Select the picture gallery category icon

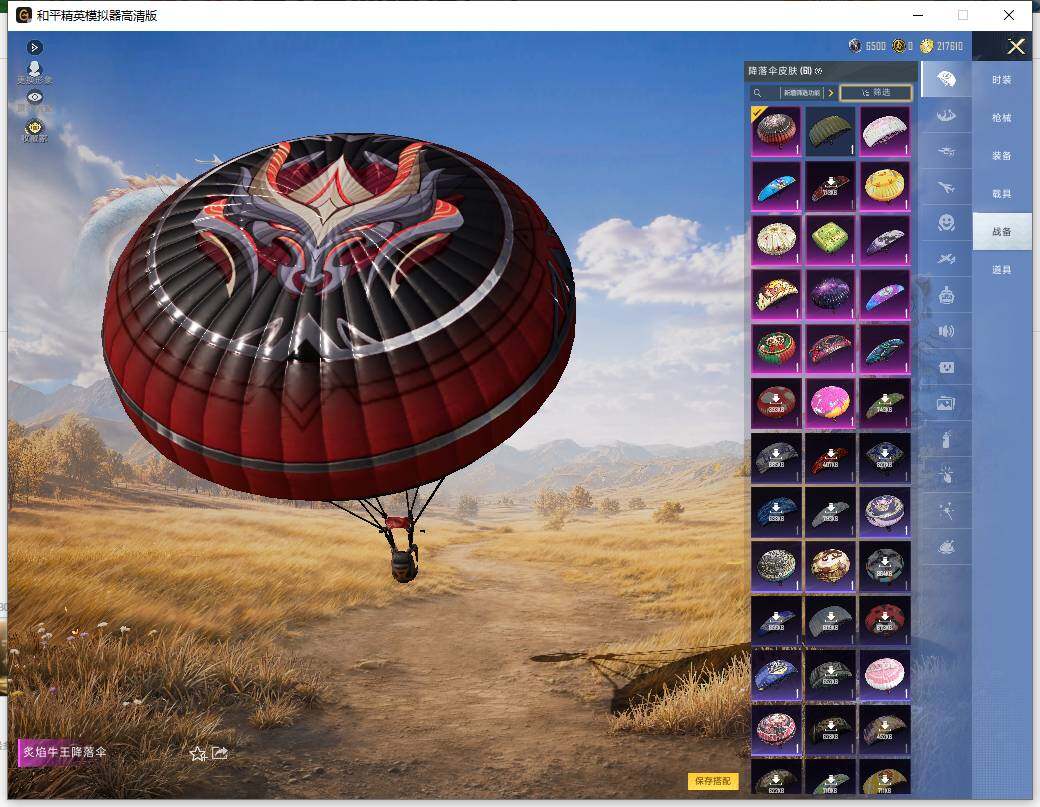click(x=946, y=403)
